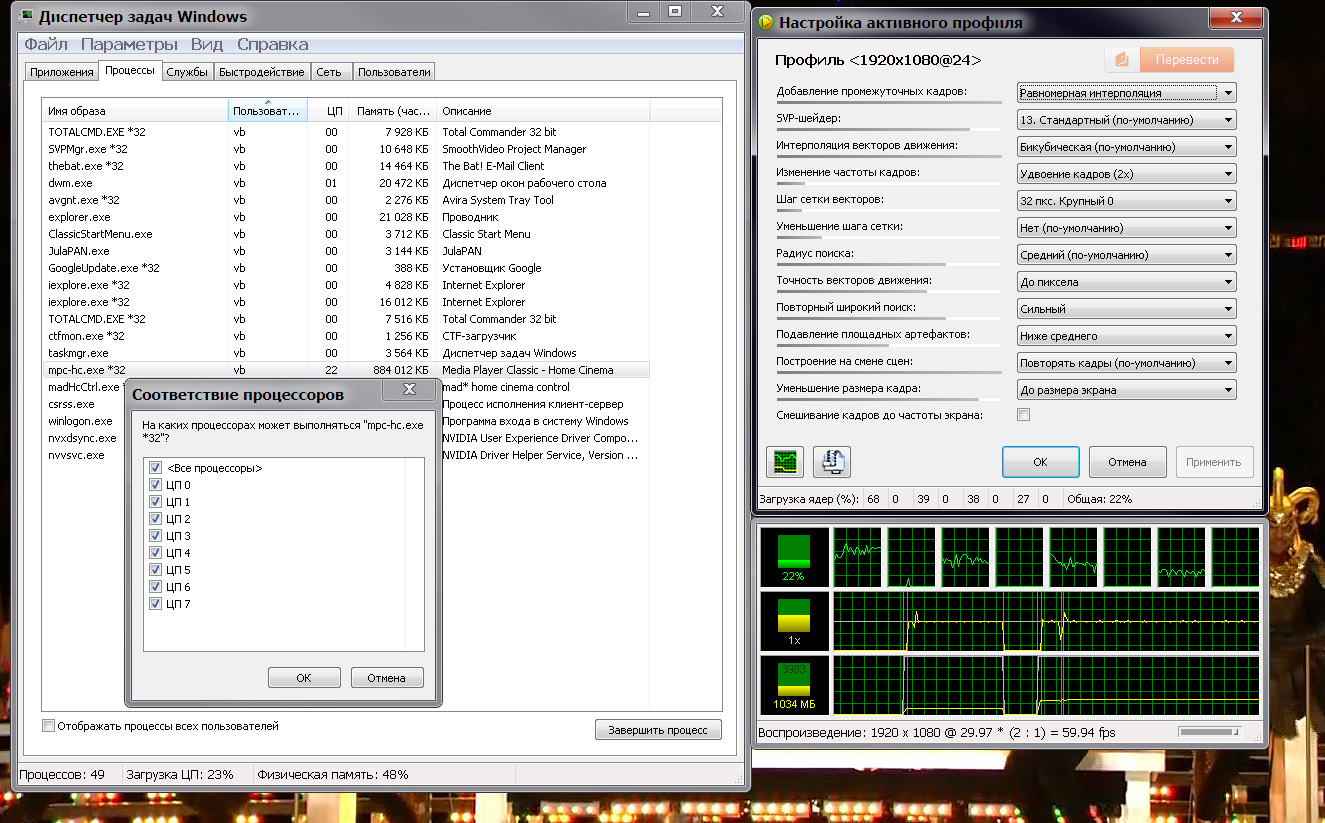Open the Изменение частоты кадров dropdown
Screen dimensions: 1325x823
point(1126,174)
